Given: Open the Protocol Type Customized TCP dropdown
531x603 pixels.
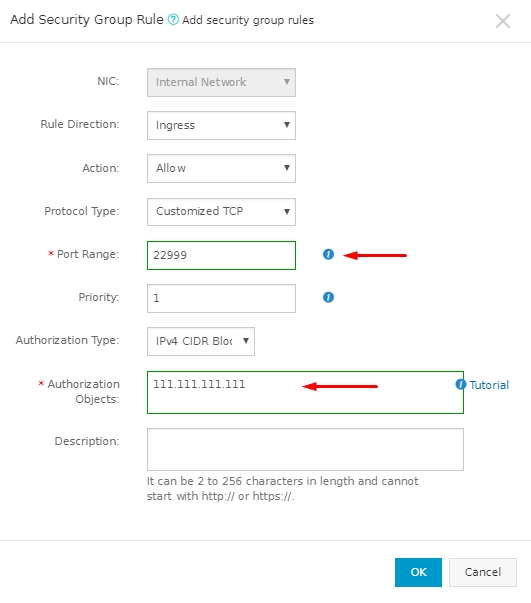Looking at the screenshot, I should coord(221,212).
